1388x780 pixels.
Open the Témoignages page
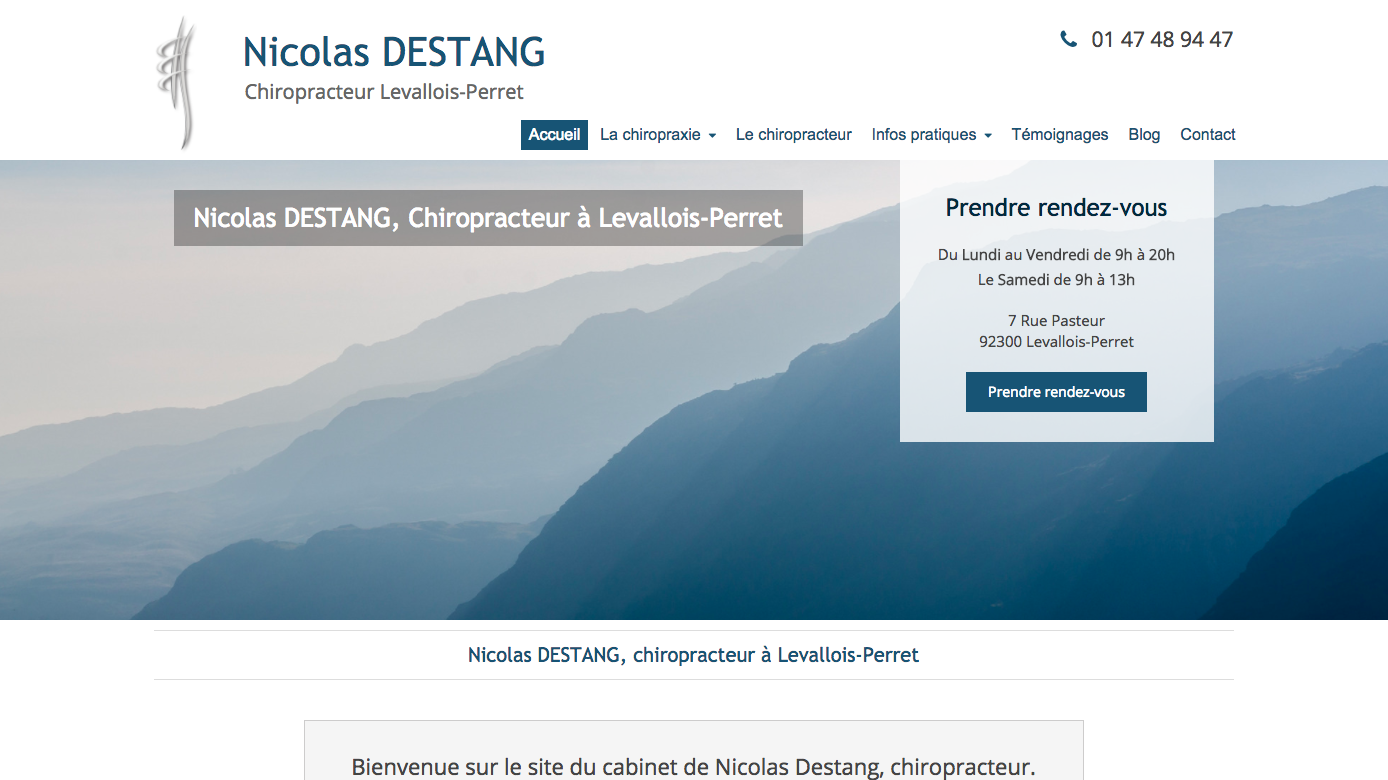[x=1059, y=135]
